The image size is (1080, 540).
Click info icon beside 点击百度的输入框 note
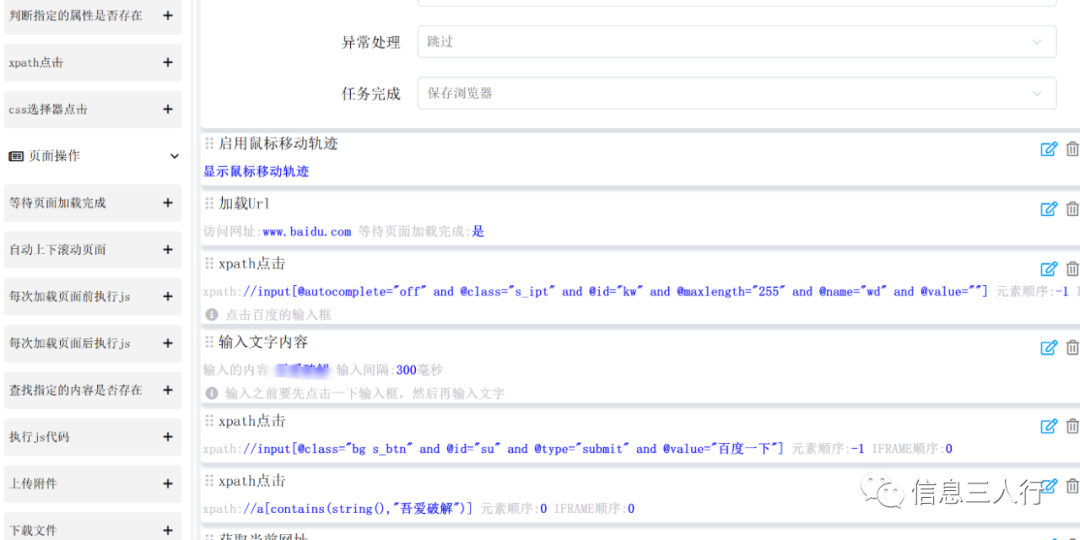(x=211, y=315)
